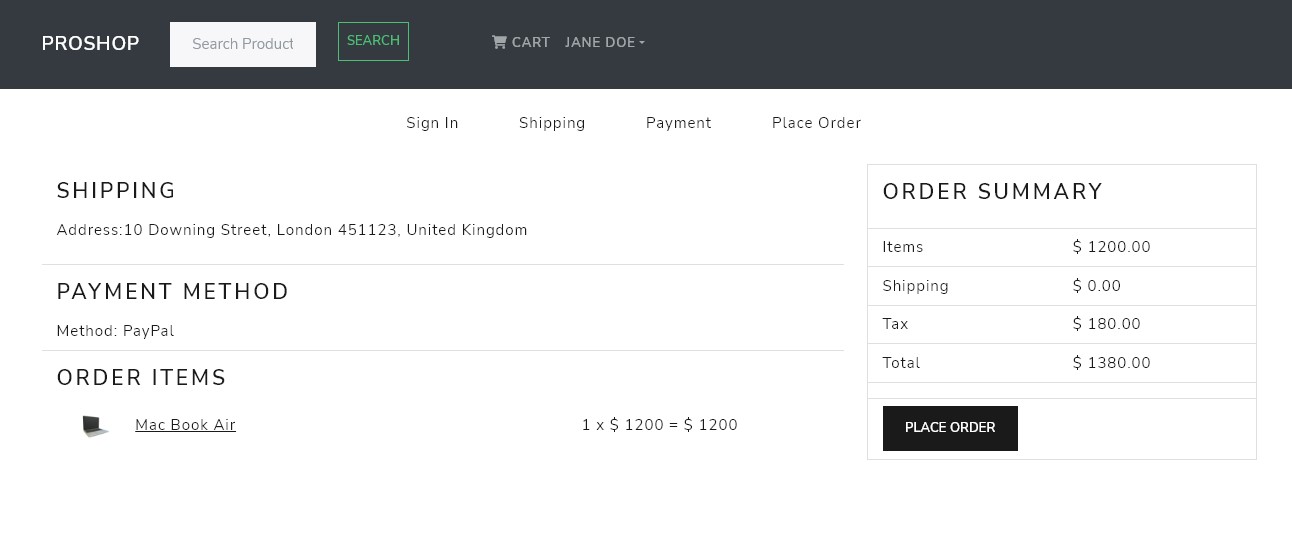This screenshot has width=1292, height=557.
Task: Select the Place Order step label
Action: 816,123
